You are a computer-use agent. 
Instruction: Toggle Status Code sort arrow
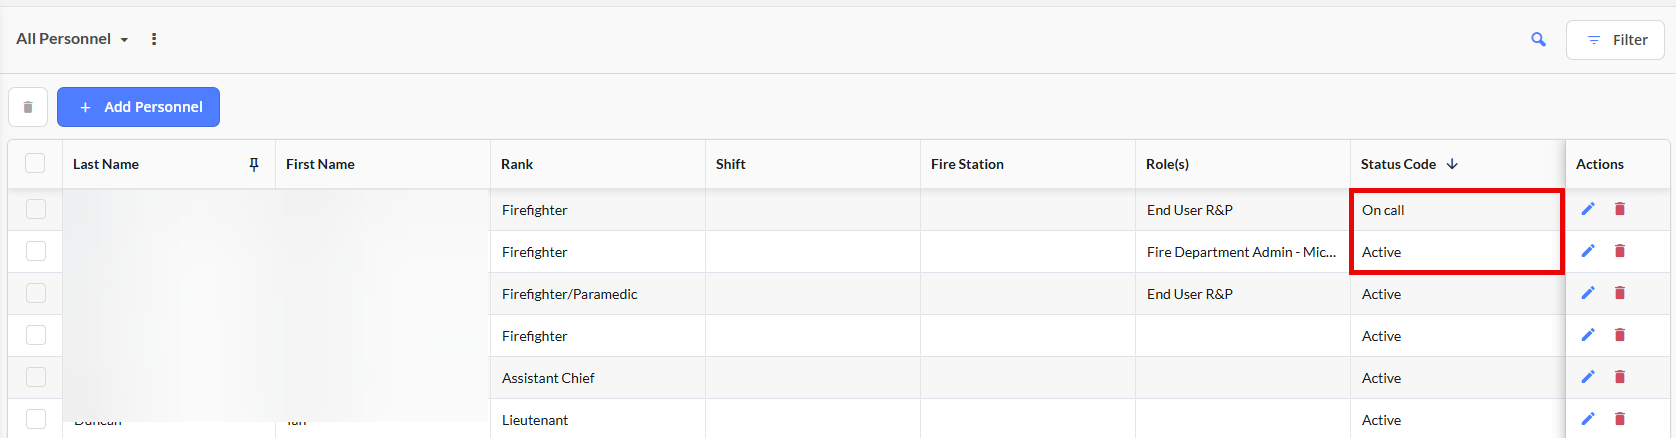pyautogui.click(x=1452, y=164)
